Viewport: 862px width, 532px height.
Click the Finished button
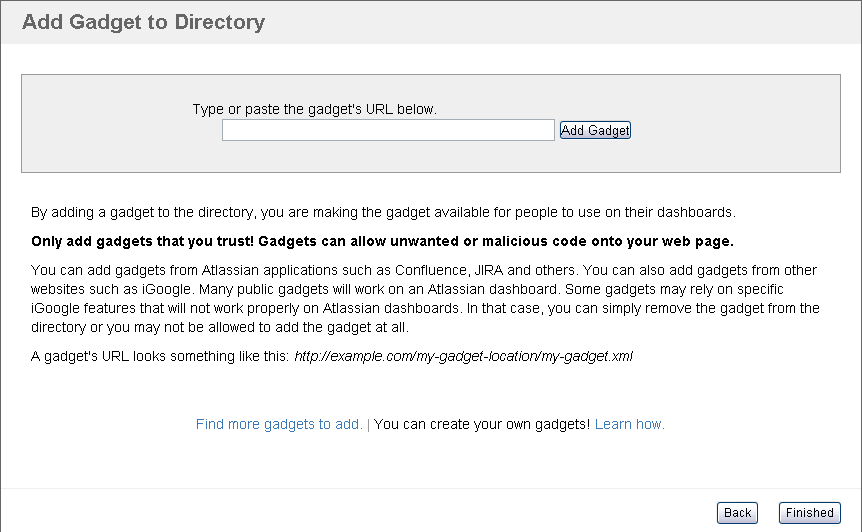click(x=809, y=513)
